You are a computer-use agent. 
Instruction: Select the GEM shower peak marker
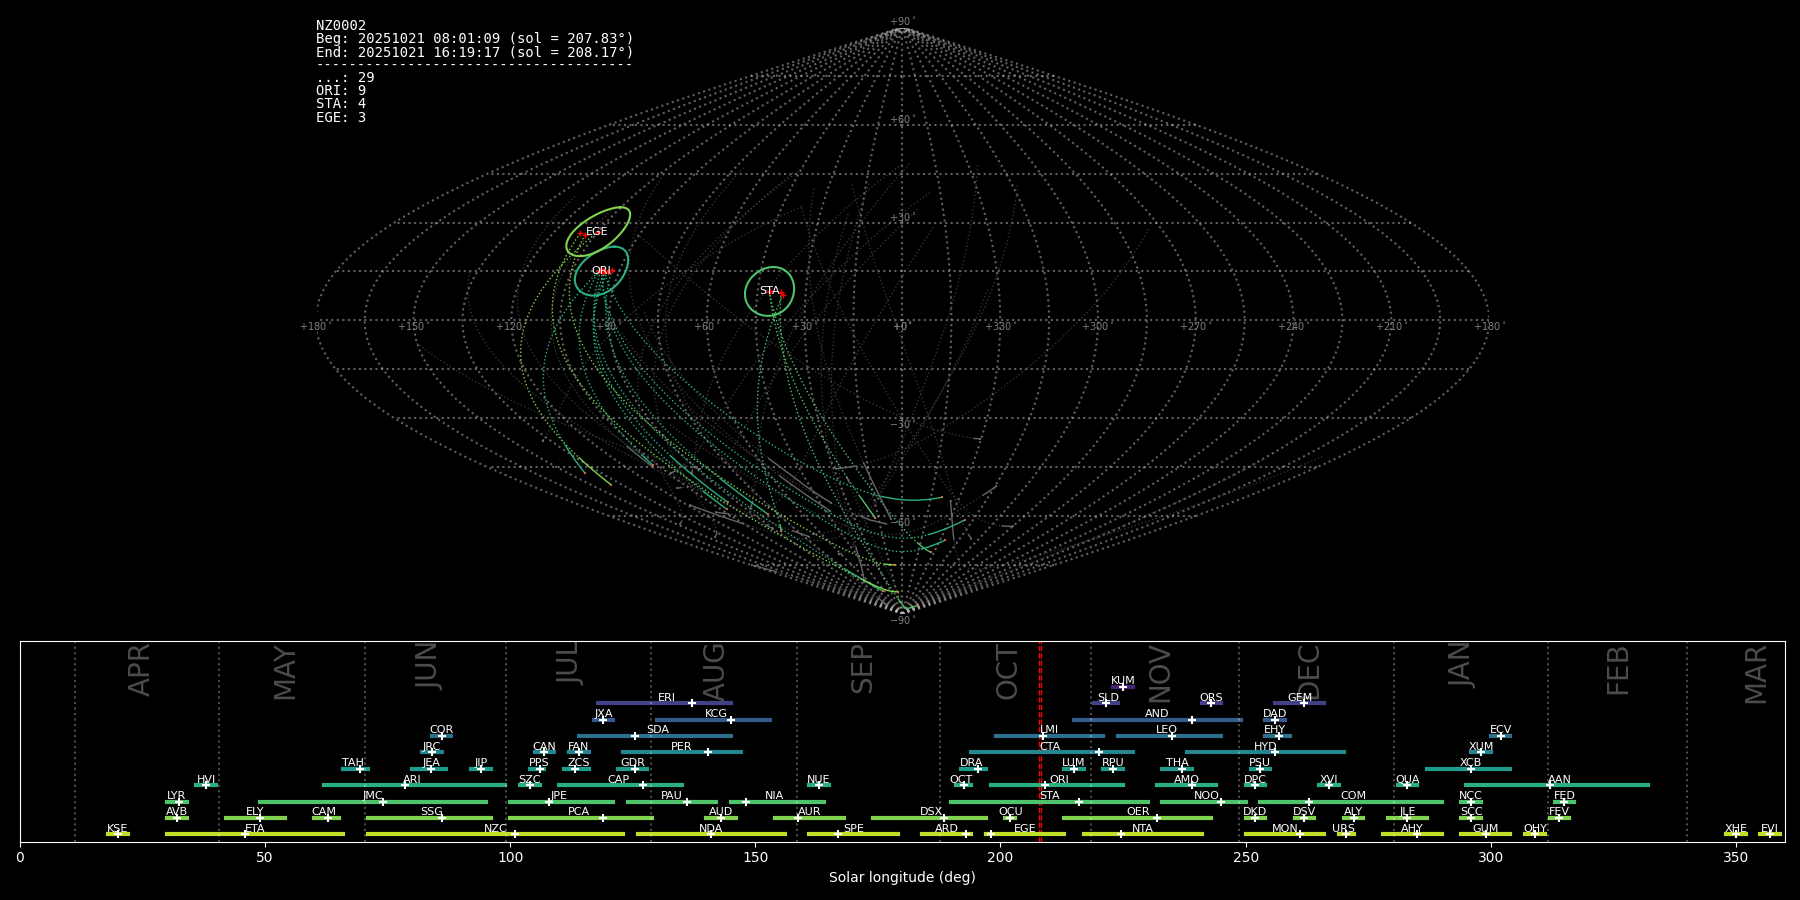click(x=1304, y=703)
